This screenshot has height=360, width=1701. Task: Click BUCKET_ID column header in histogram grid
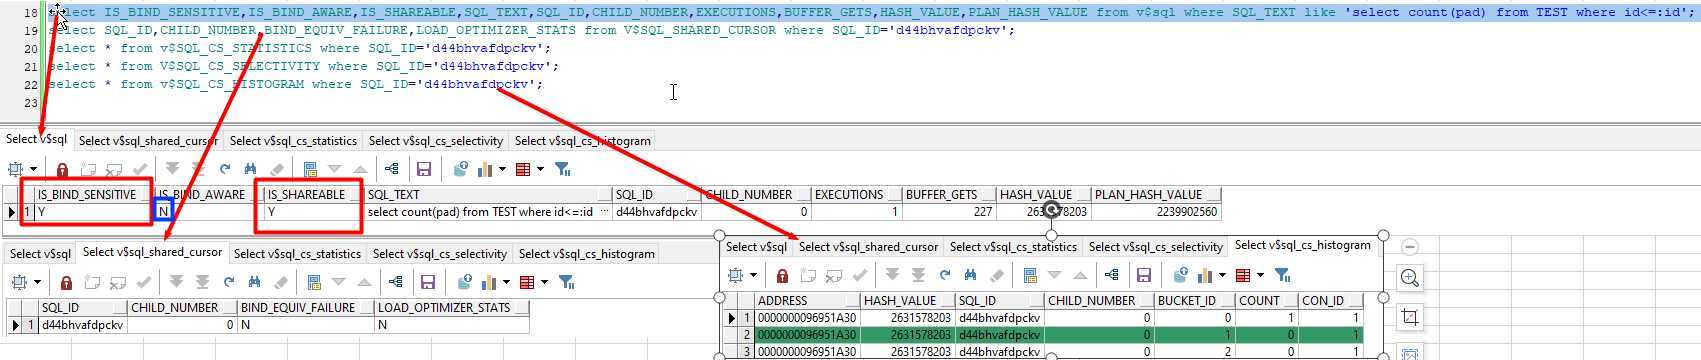(x=1194, y=300)
